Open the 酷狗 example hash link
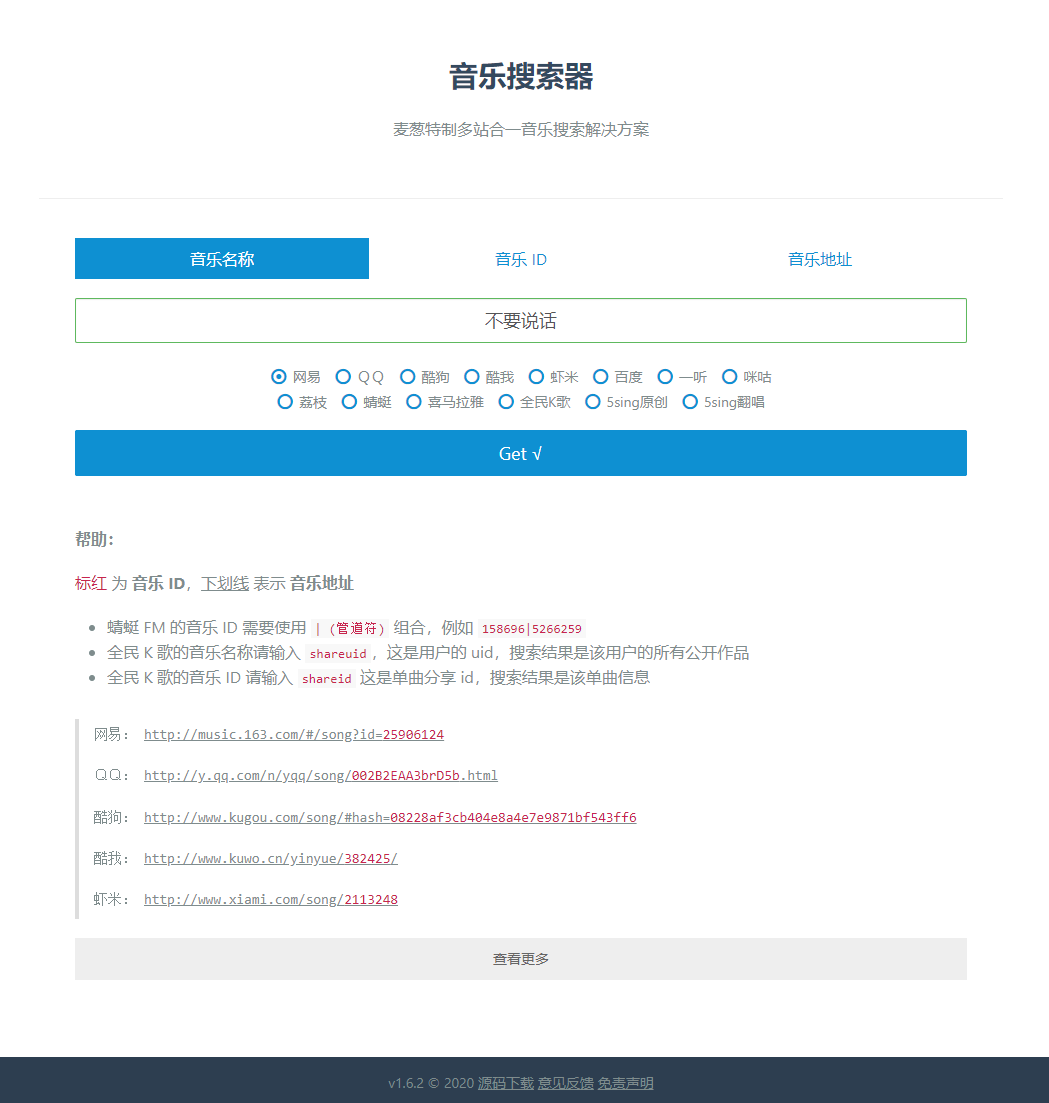The width and height of the screenshot is (1049, 1103). 389,817
